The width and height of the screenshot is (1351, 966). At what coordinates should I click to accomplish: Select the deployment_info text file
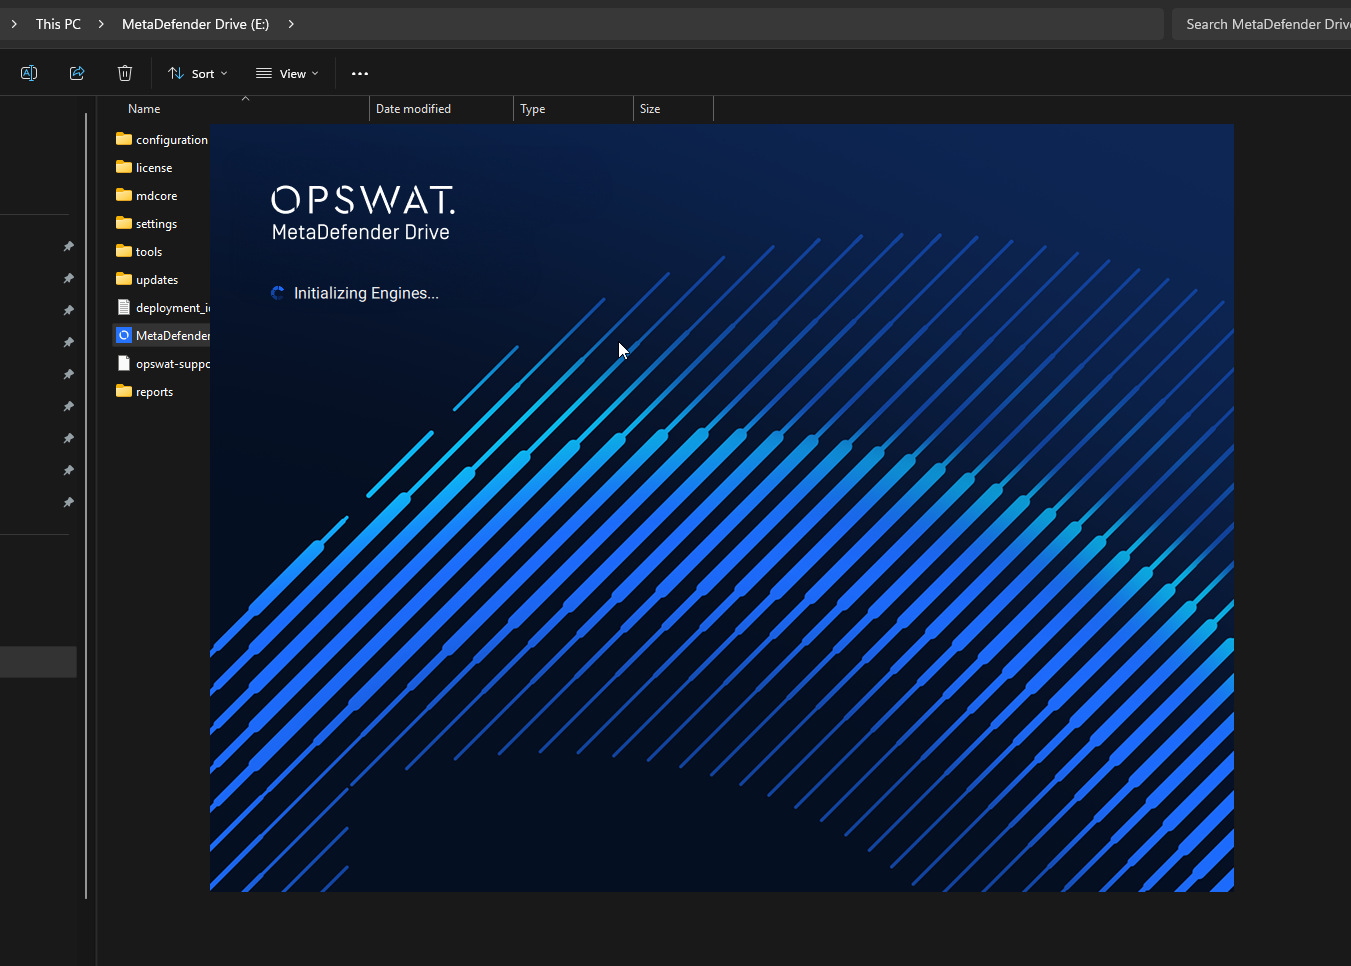click(x=162, y=307)
